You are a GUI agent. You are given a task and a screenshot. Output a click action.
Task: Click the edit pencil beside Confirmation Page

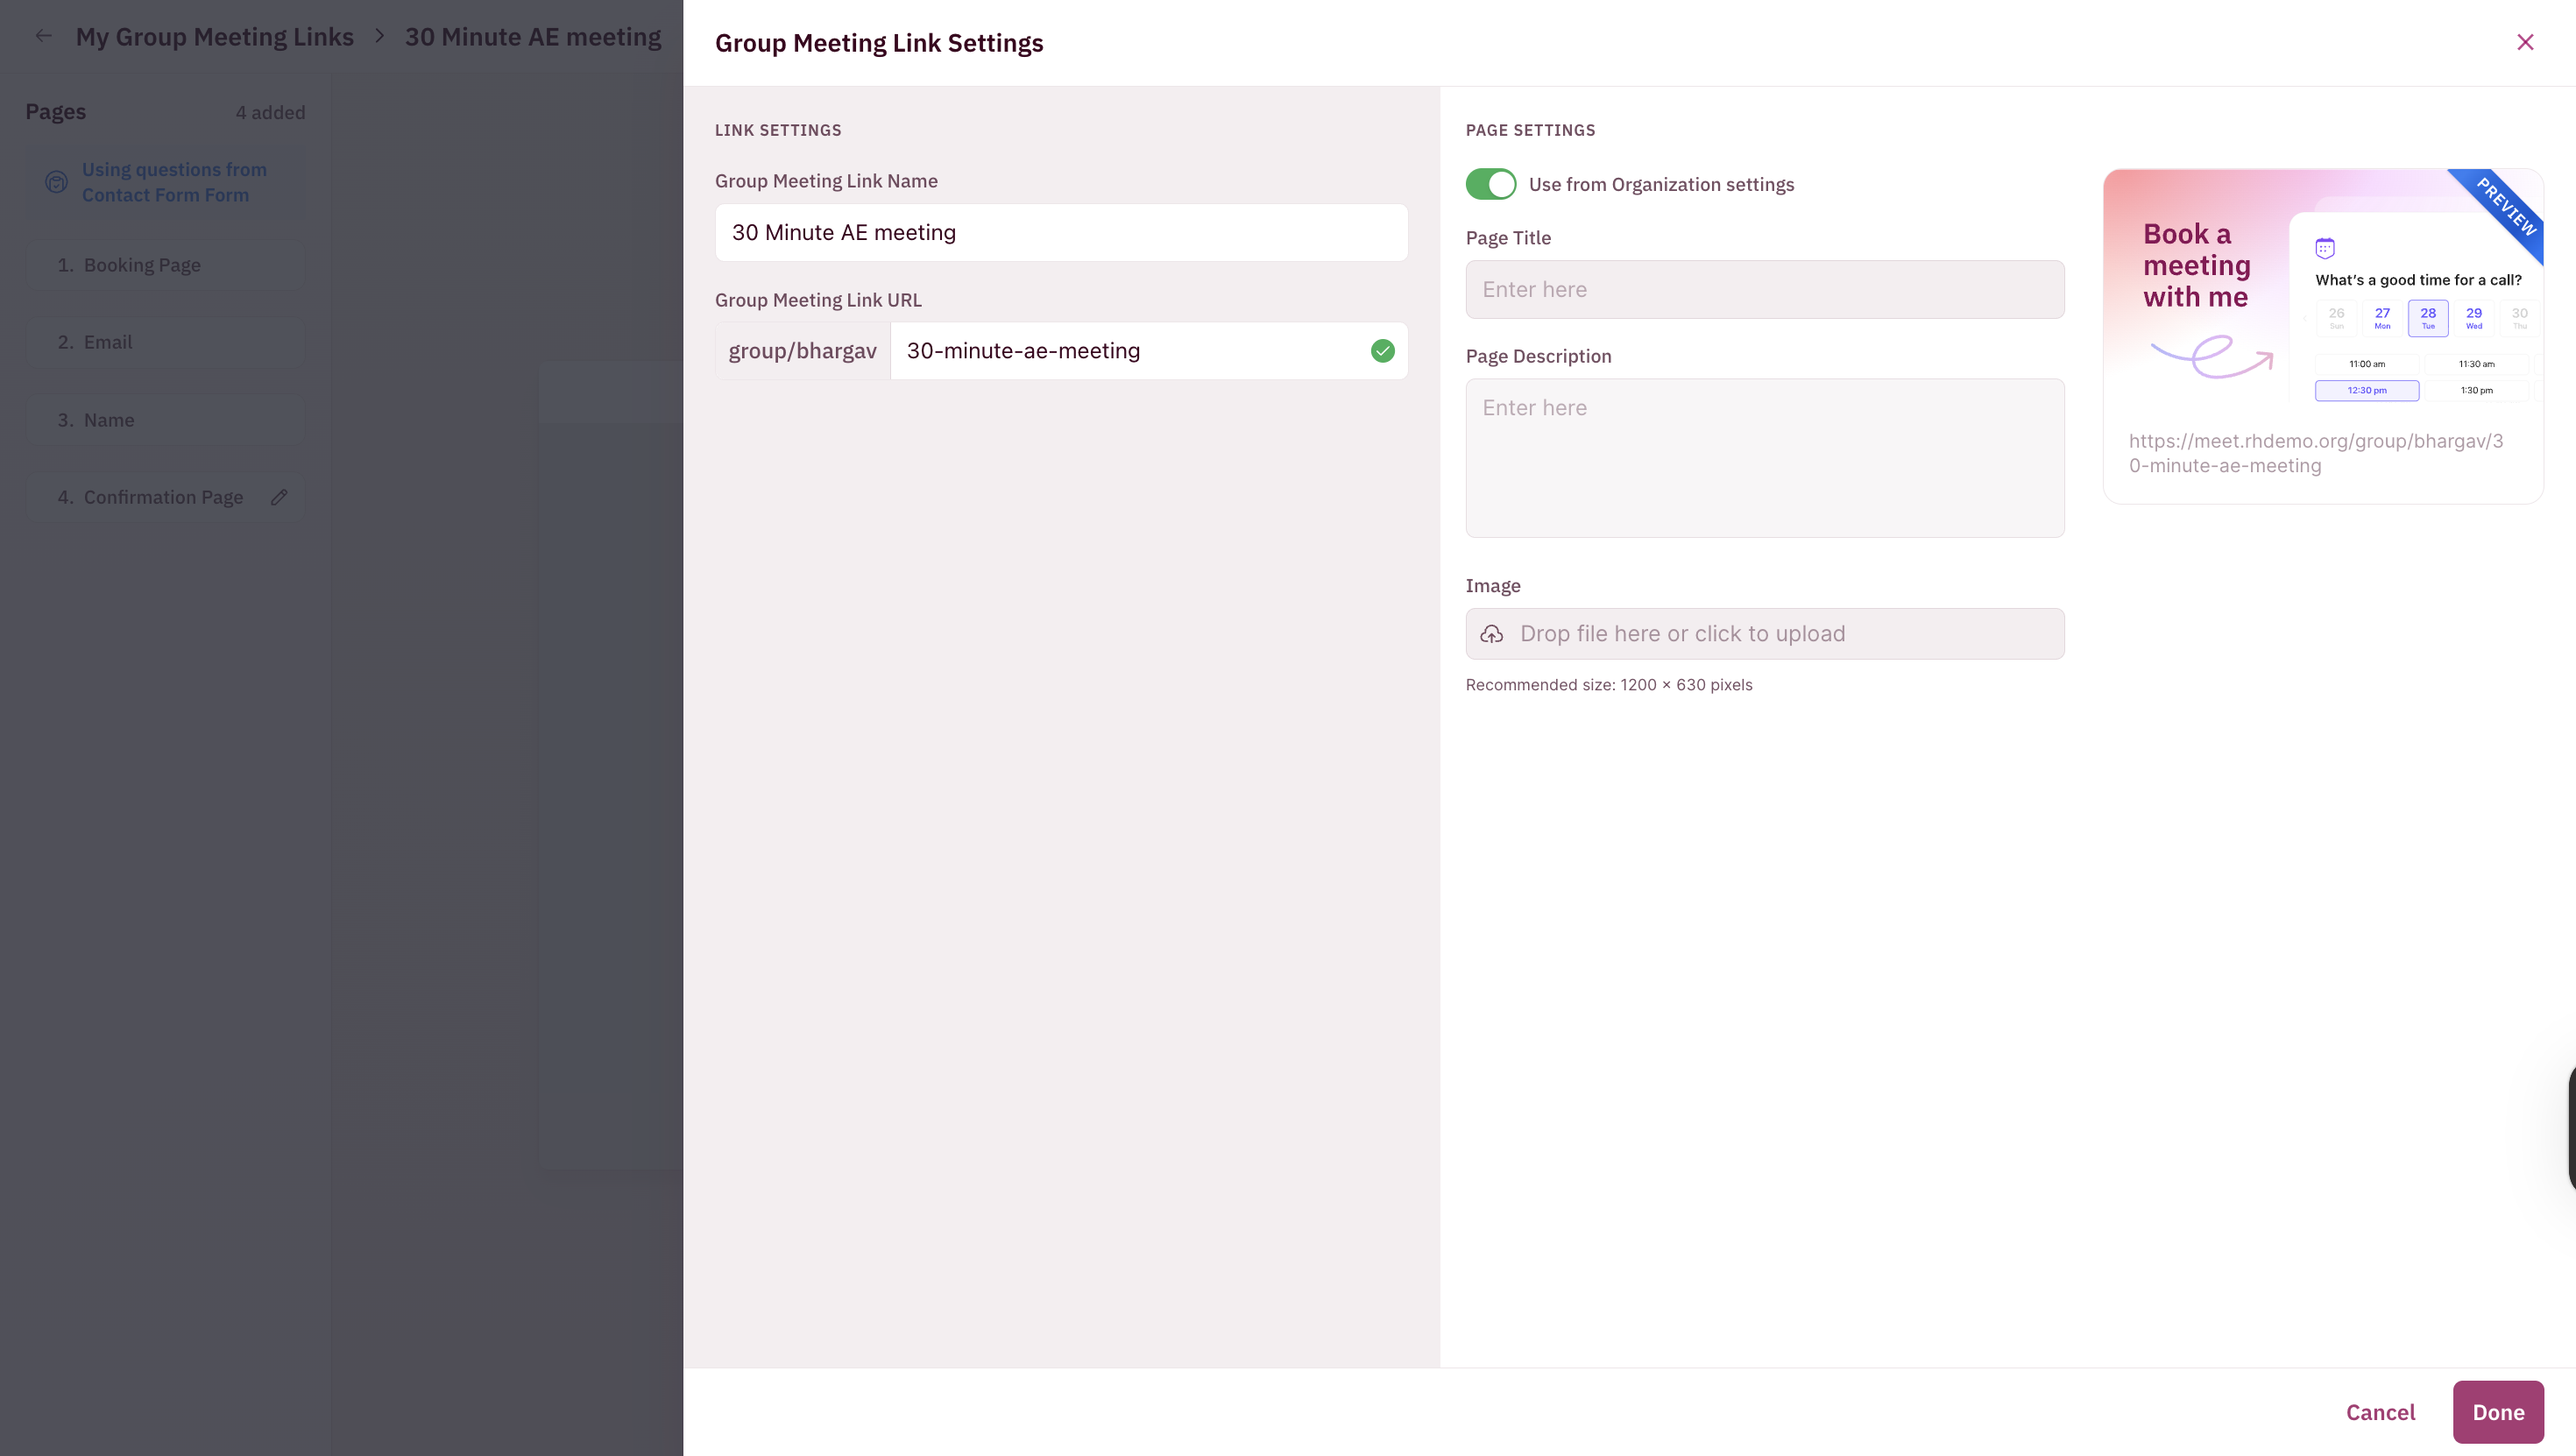click(279, 497)
